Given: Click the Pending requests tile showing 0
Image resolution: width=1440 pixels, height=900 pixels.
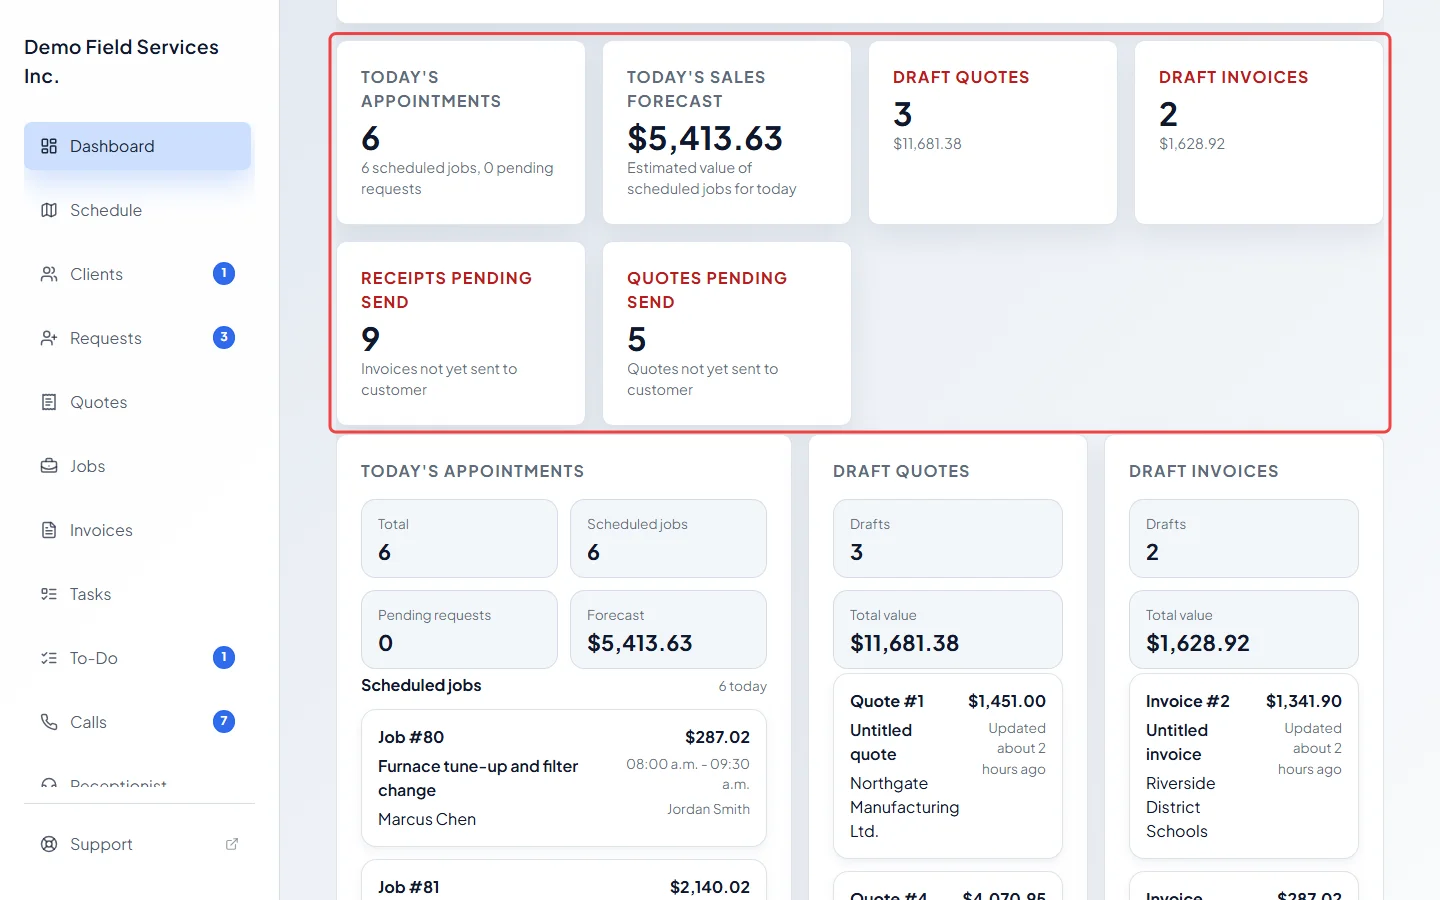Looking at the screenshot, I should [x=459, y=629].
